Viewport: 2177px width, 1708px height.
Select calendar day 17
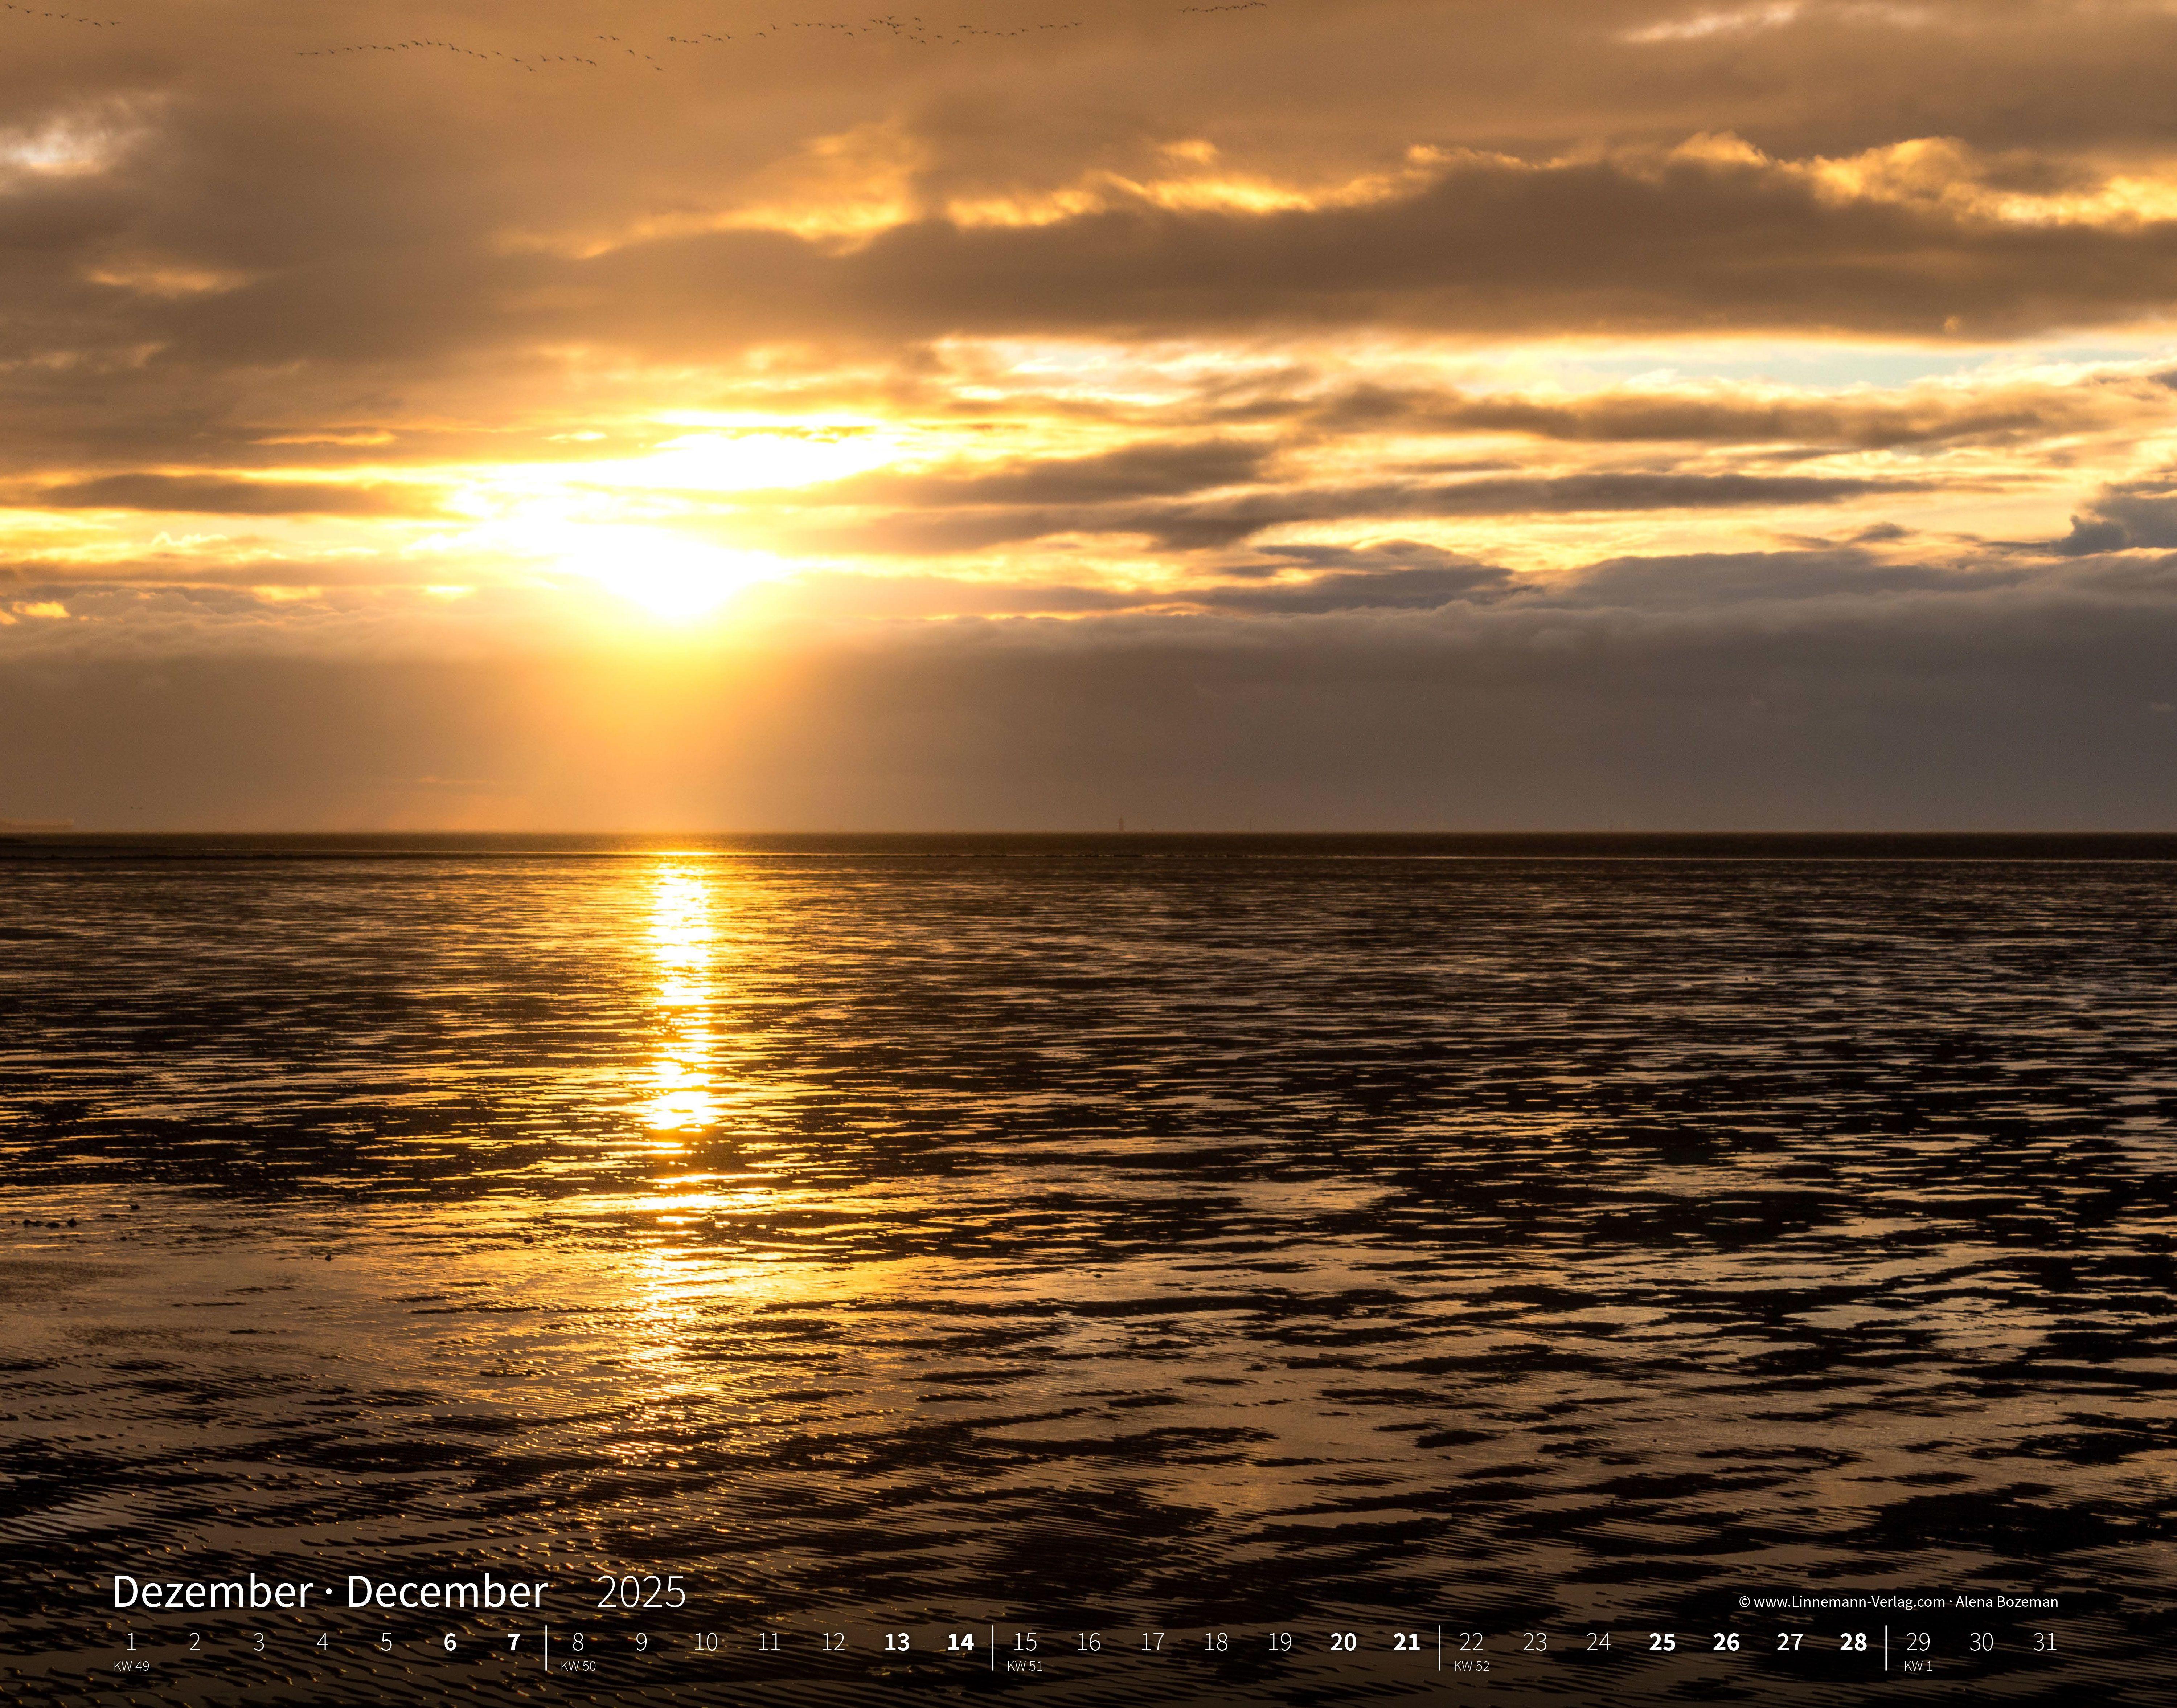pyautogui.click(x=1152, y=1642)
